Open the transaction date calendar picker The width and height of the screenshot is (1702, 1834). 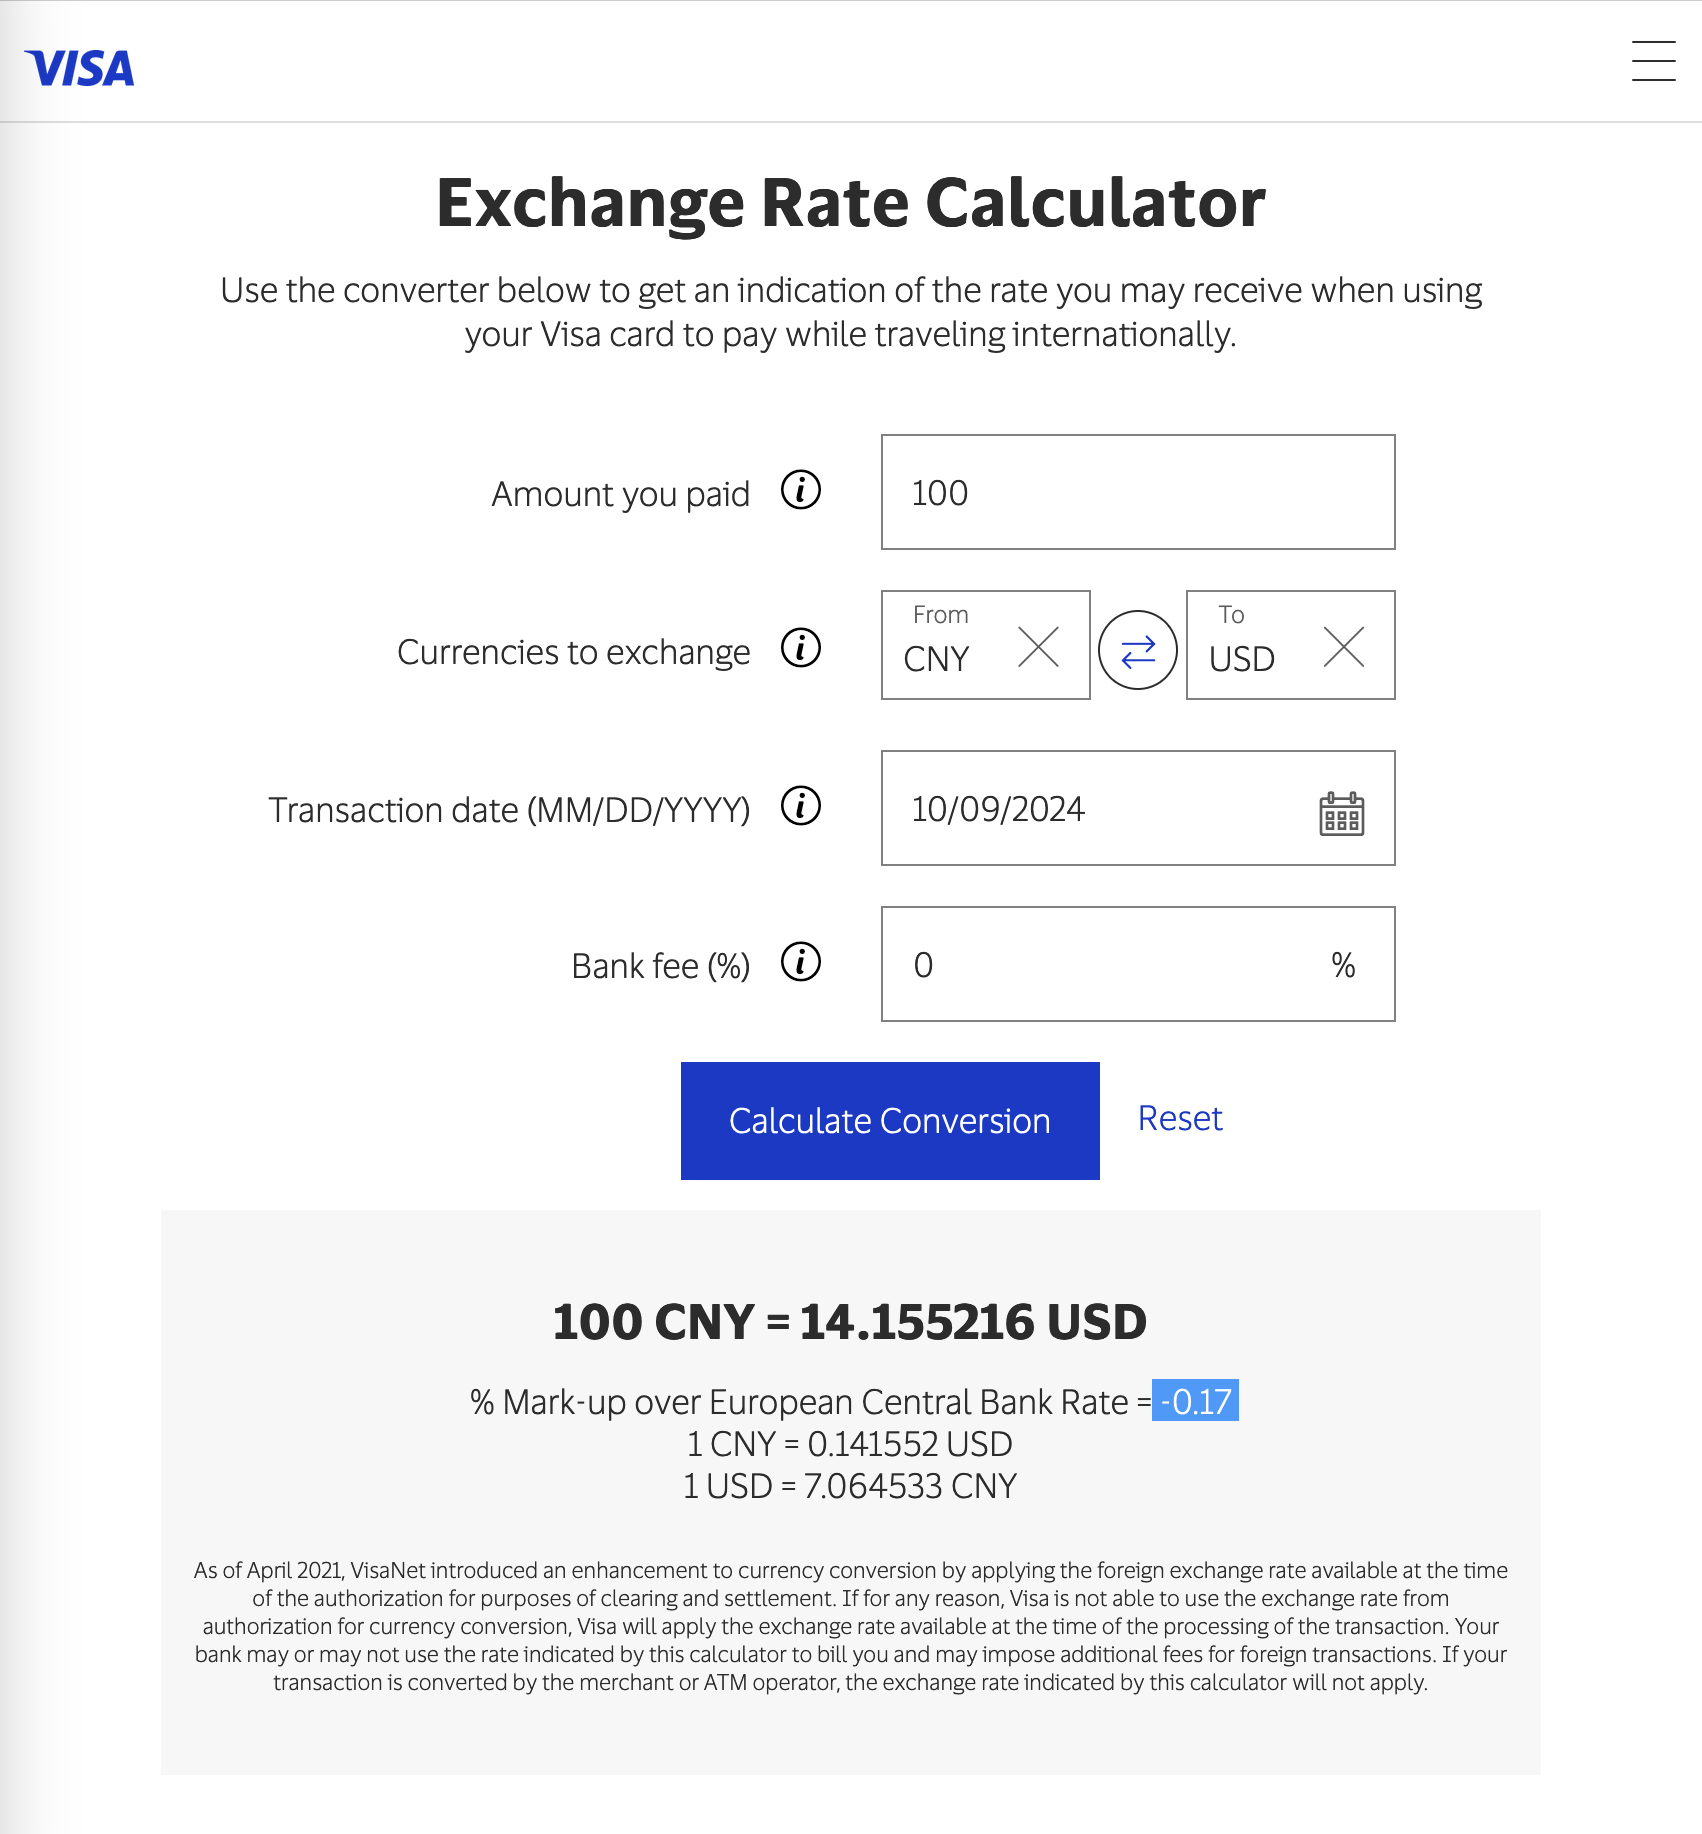1341,814
